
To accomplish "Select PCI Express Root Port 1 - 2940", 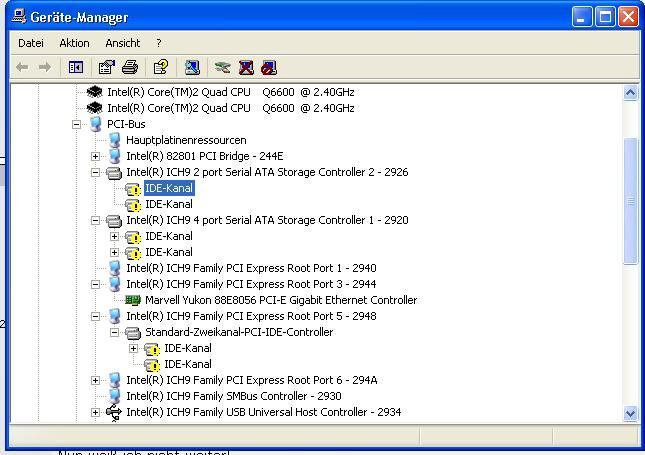I will tap(251, 268).
